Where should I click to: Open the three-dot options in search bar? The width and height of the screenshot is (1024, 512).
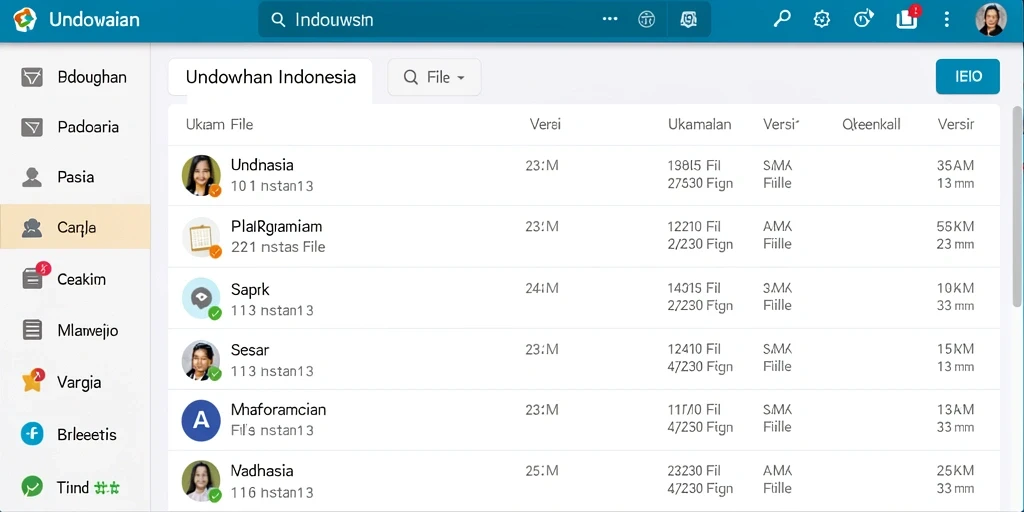pyautogui.click(x=610, y=20)
